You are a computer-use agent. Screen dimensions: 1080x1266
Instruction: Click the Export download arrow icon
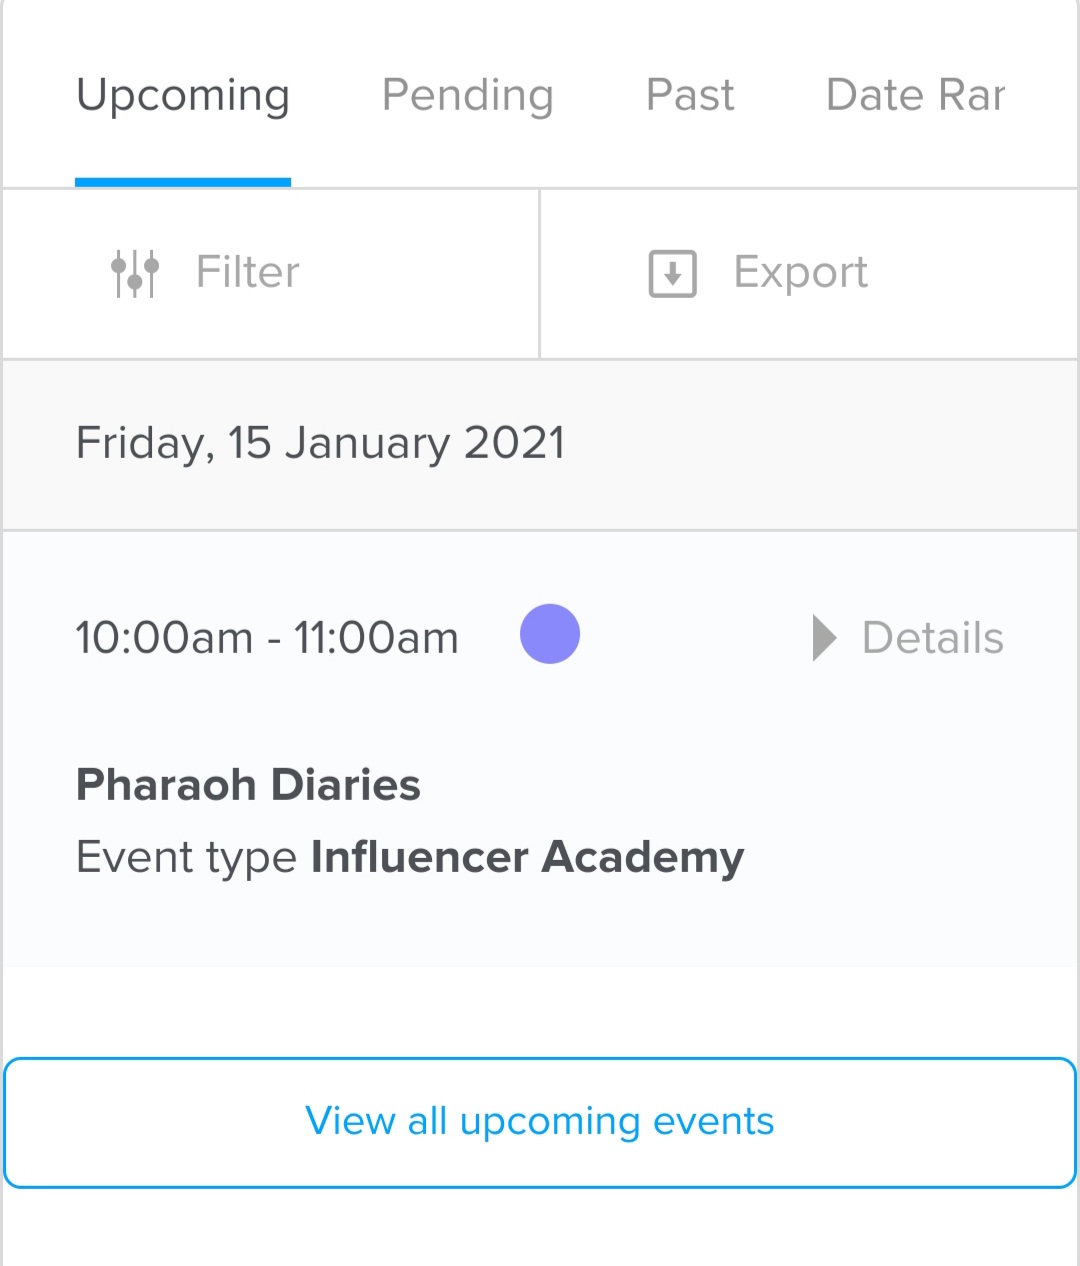point(672,273)
